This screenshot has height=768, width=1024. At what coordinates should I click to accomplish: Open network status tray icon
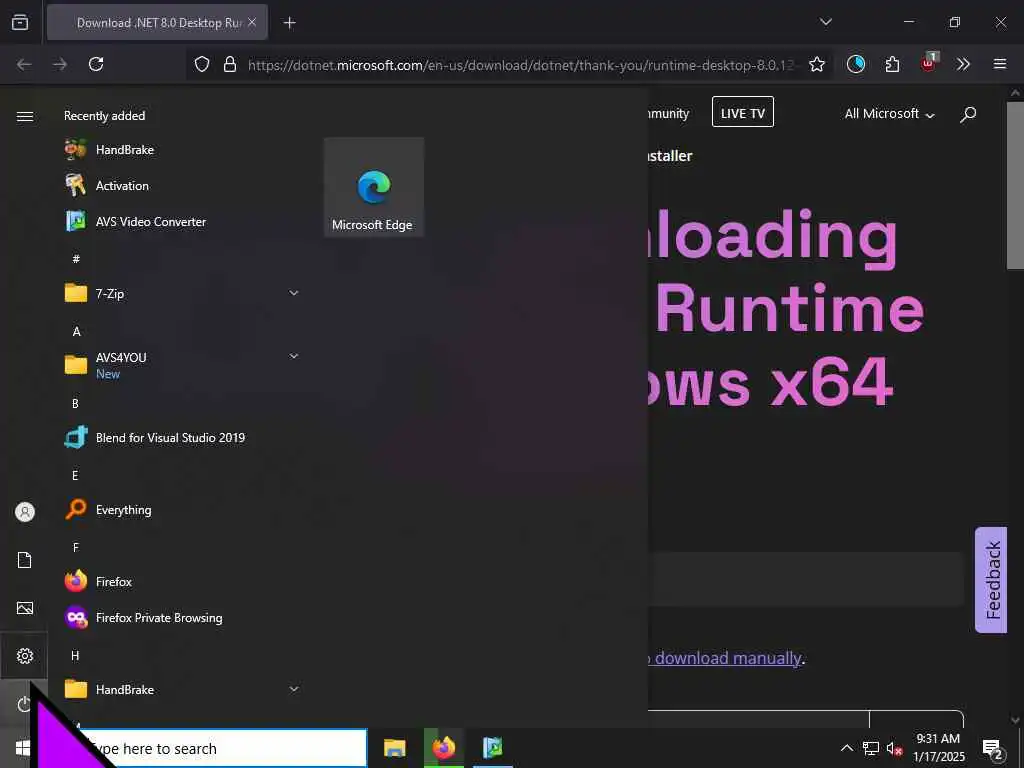pyautogui.click(x=871, y=748)
